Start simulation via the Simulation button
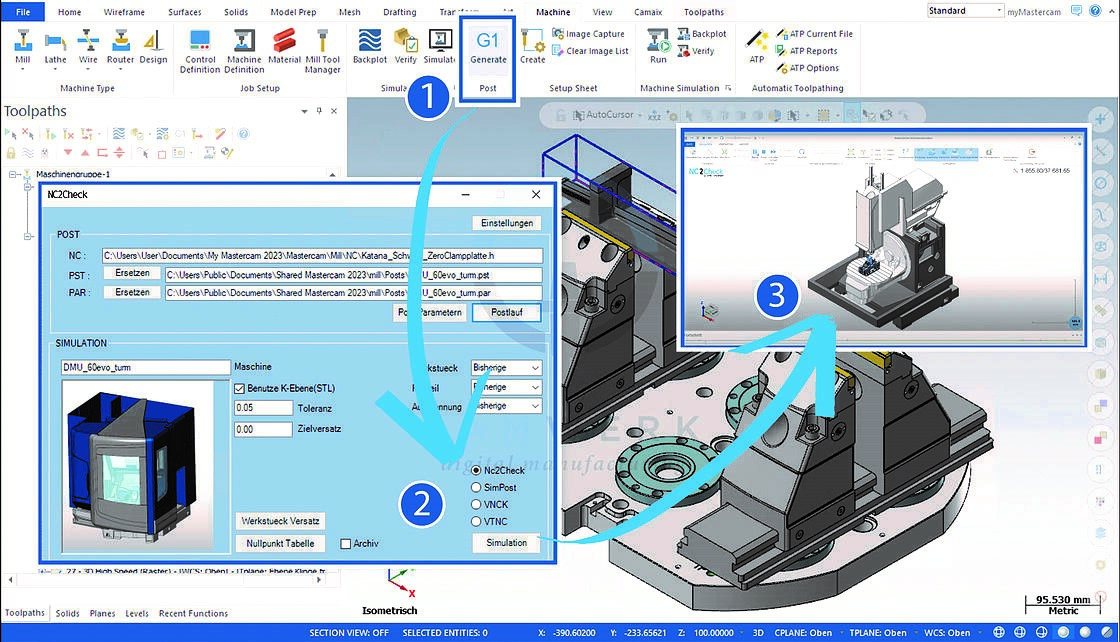This screenshot has height=642, width=1120. (x=506, y=543)
